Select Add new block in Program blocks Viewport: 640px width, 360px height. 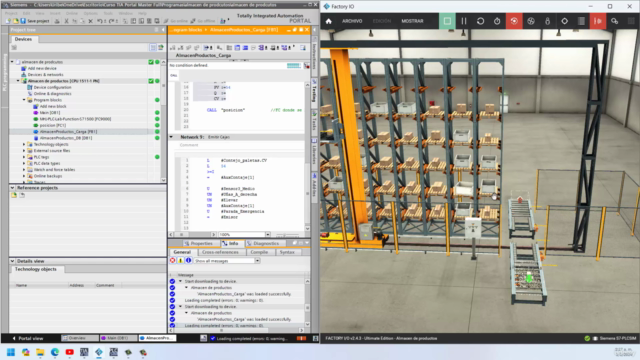tap(53, 106)
